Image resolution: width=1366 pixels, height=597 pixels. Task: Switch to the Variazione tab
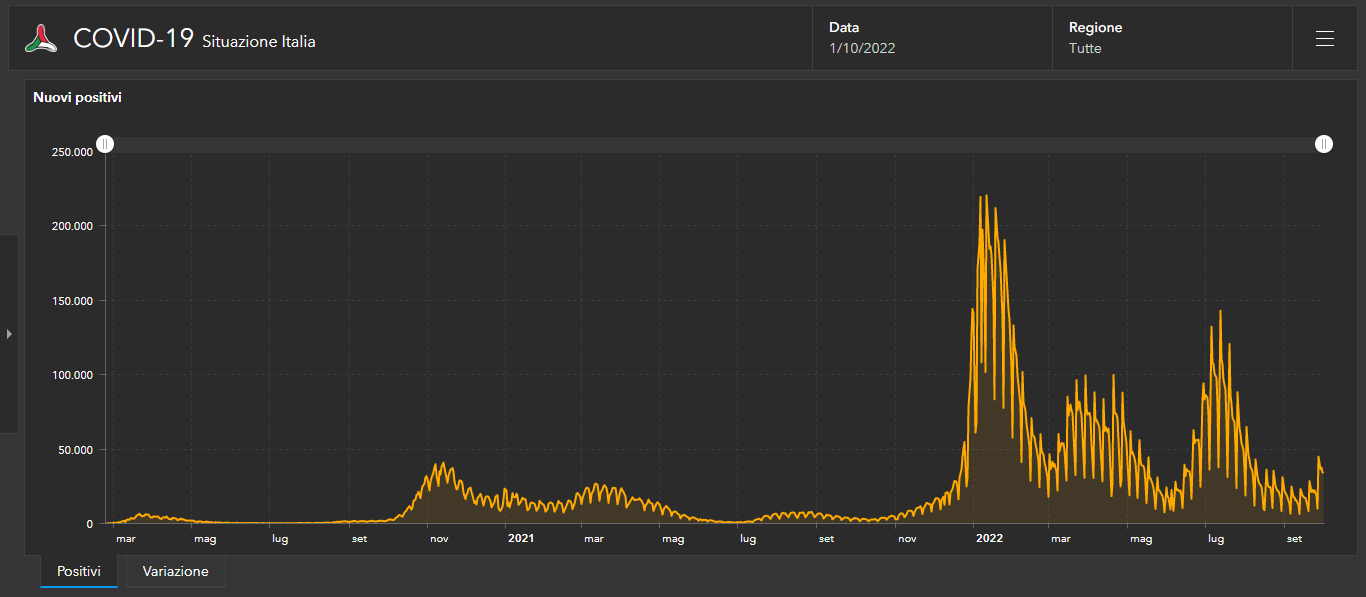pyautogui.click(x=176, y=572)
